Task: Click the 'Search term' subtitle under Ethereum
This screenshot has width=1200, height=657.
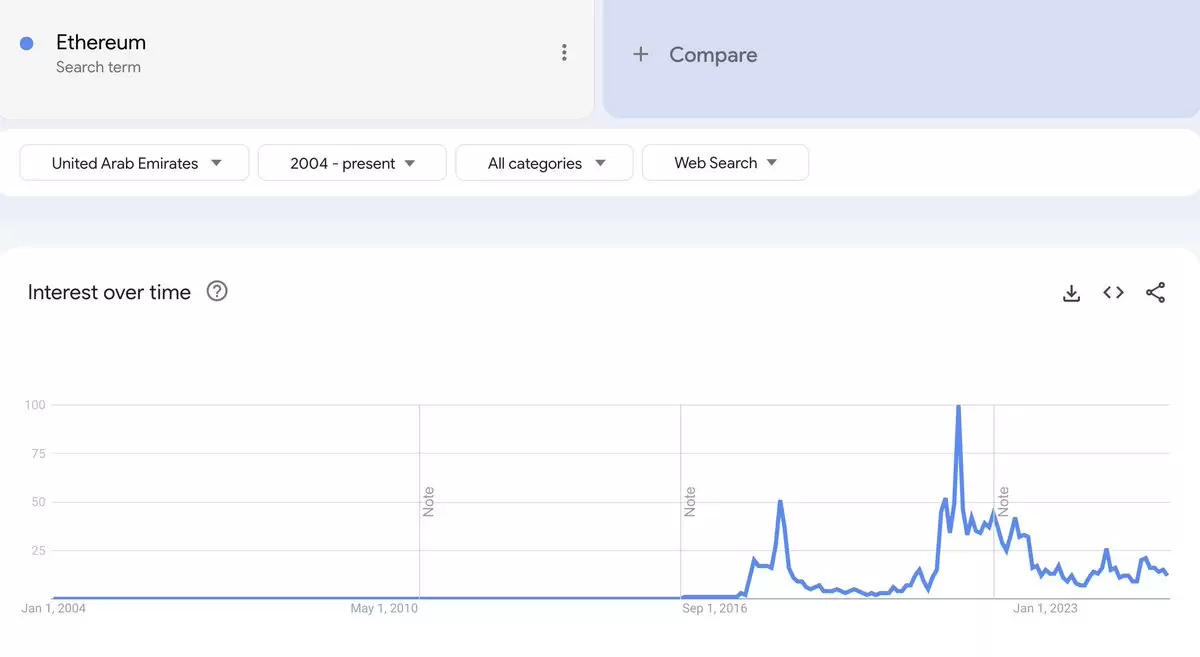Action: pos(98,67)
